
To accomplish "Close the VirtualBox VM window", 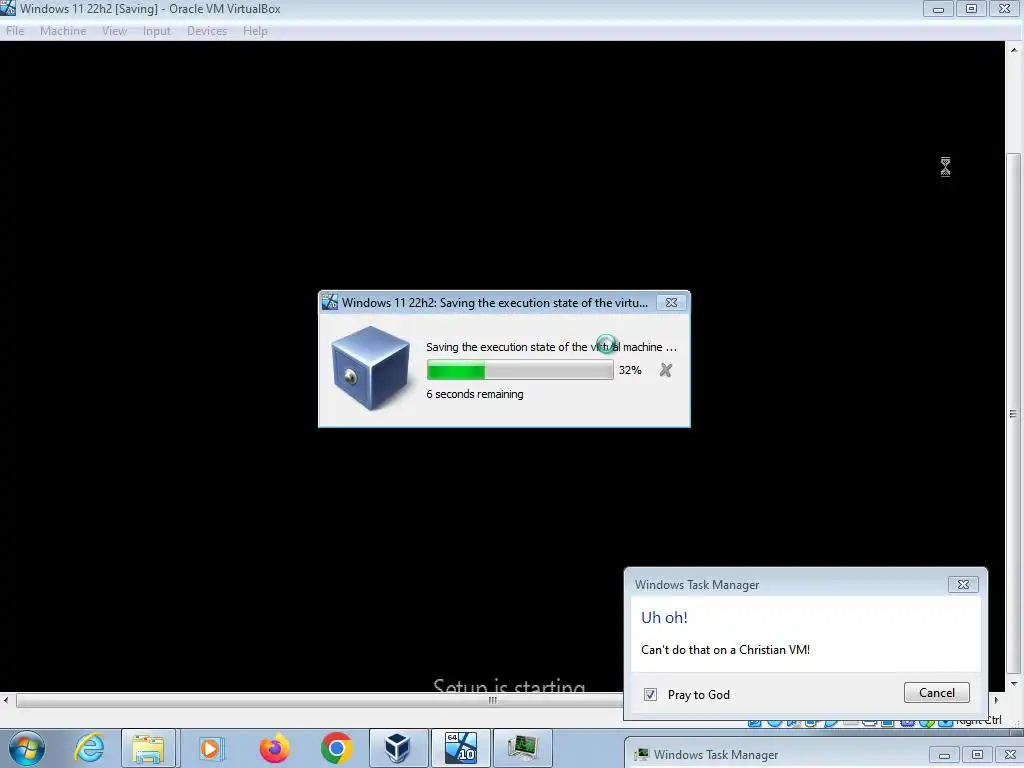I will [x=1005, y=8].
